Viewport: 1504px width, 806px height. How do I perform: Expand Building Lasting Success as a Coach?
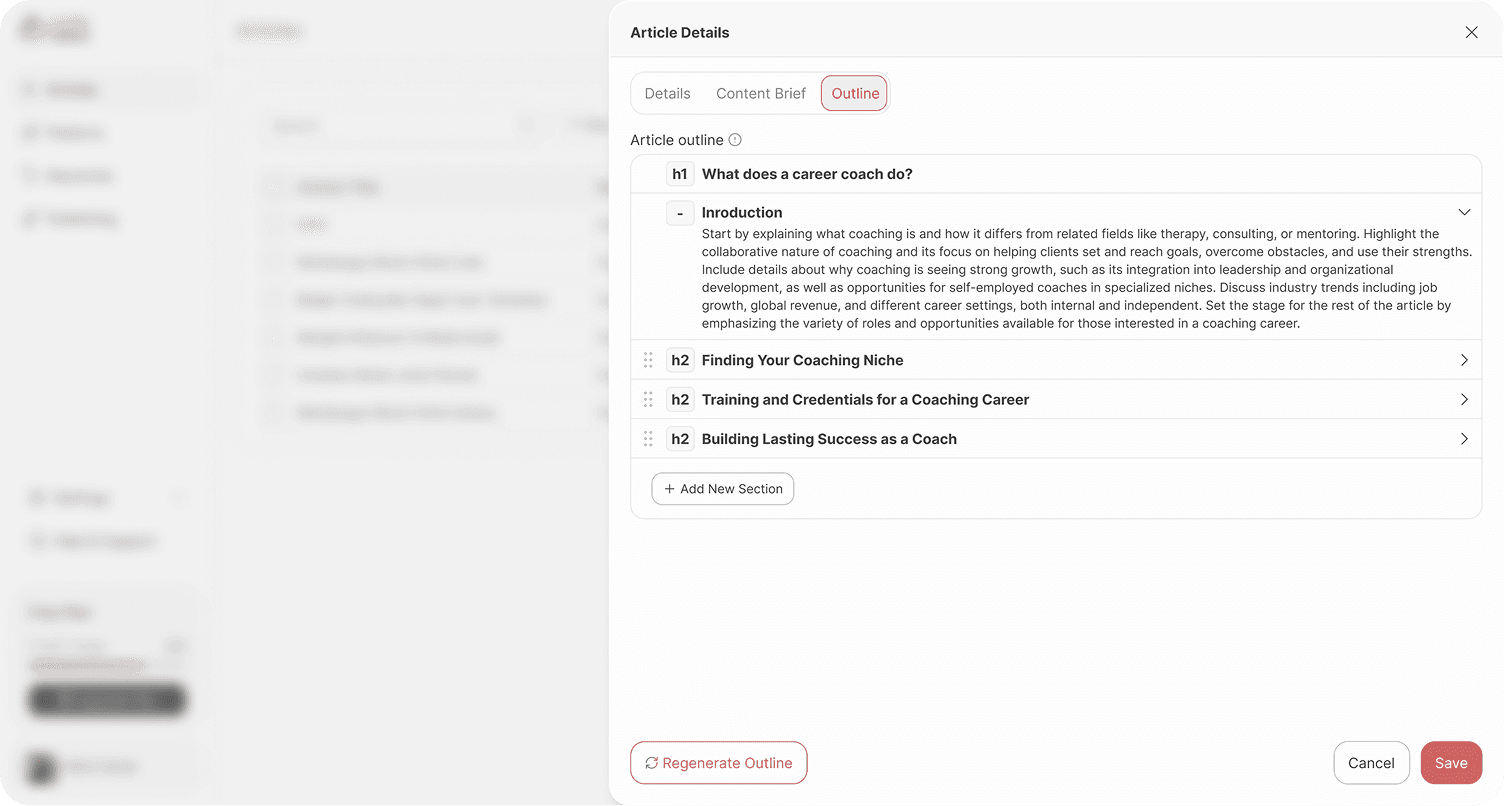[x=1464, y=439]
